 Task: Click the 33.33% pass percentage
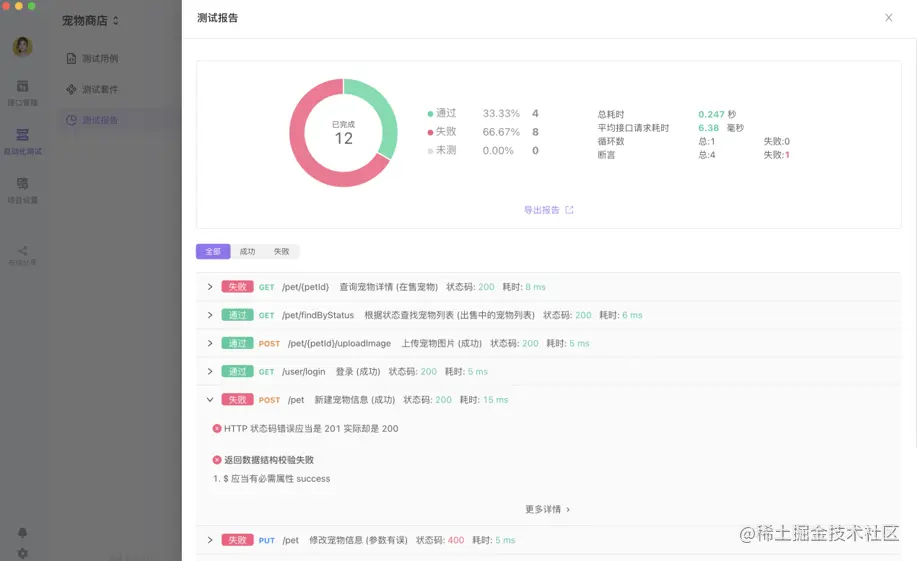[x=501, y=113]
